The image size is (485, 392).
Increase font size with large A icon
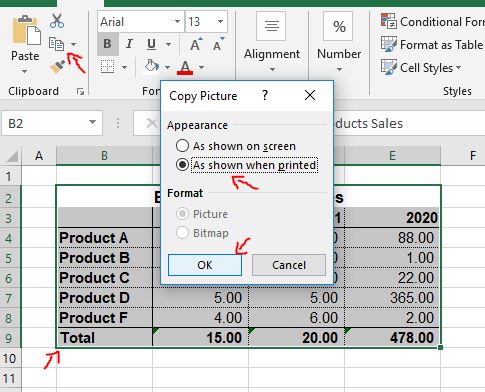196,44
